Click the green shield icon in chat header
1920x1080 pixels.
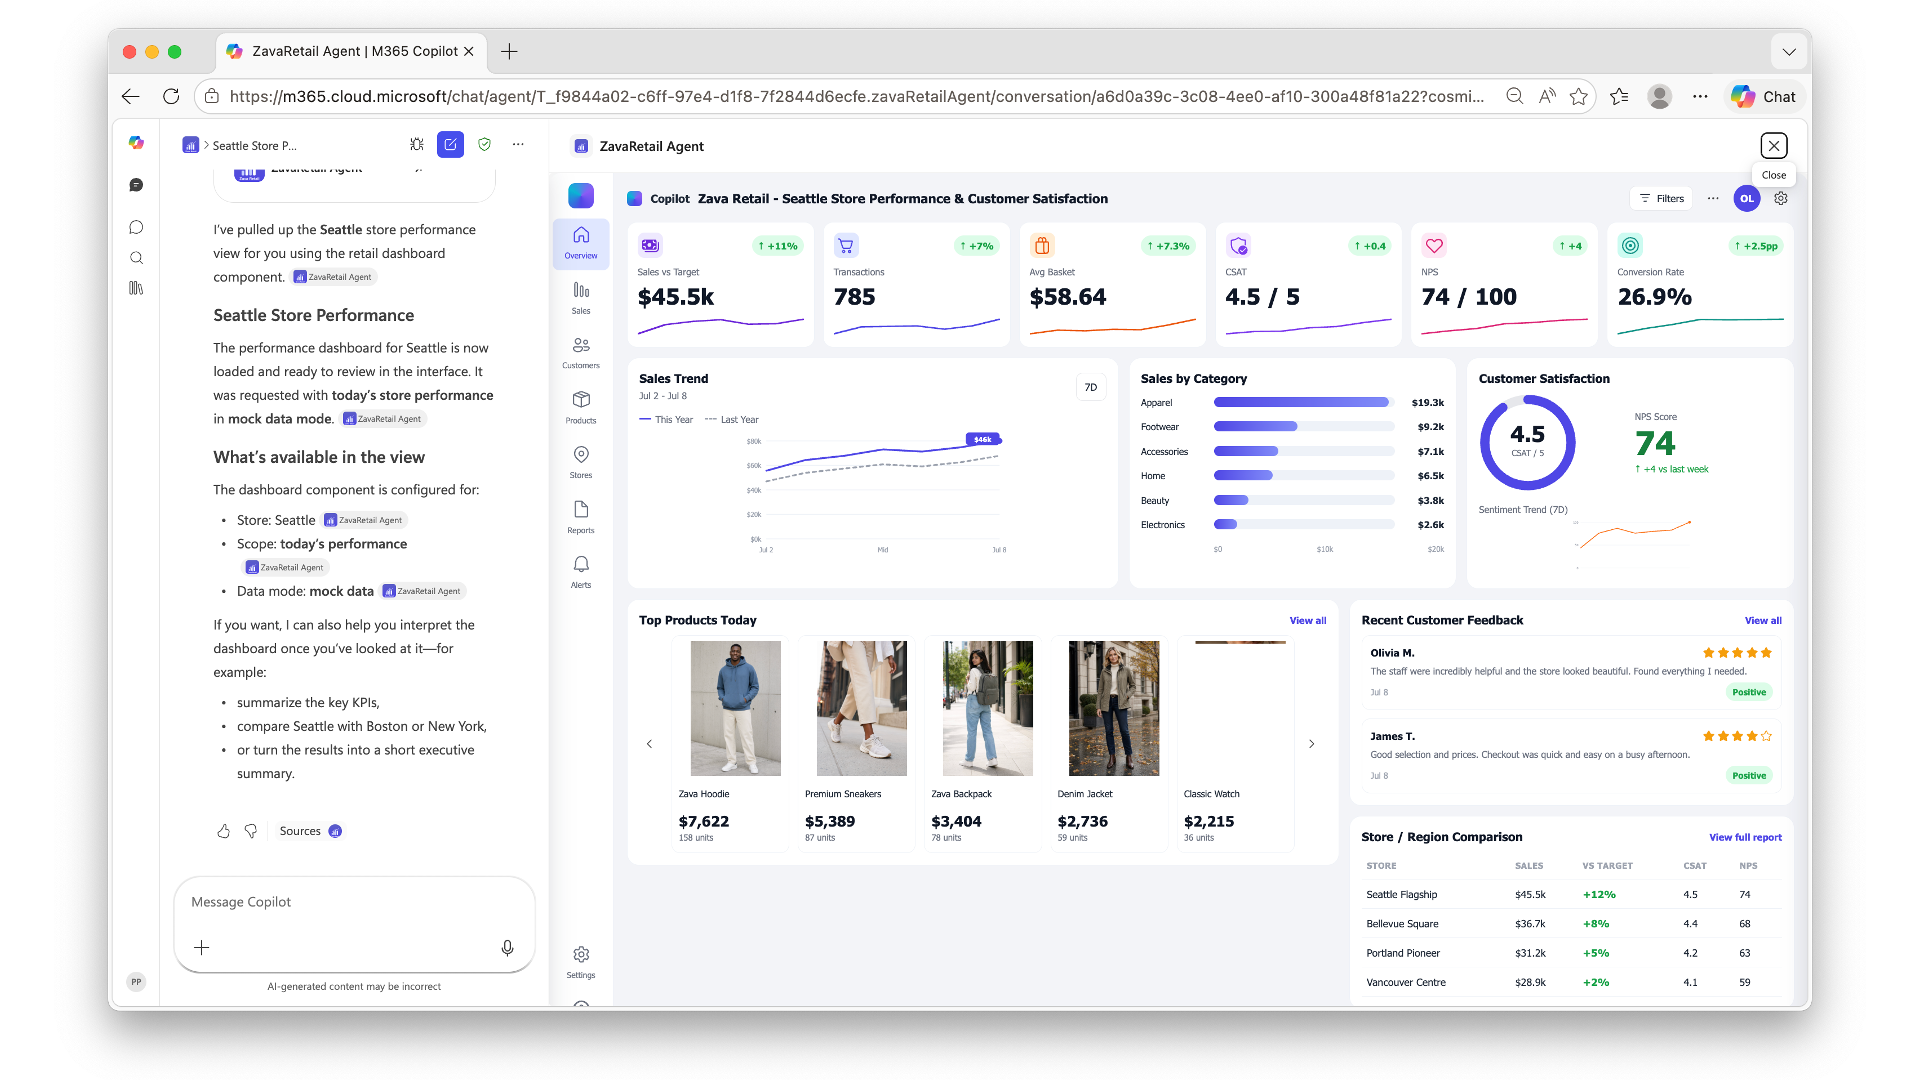485,145
